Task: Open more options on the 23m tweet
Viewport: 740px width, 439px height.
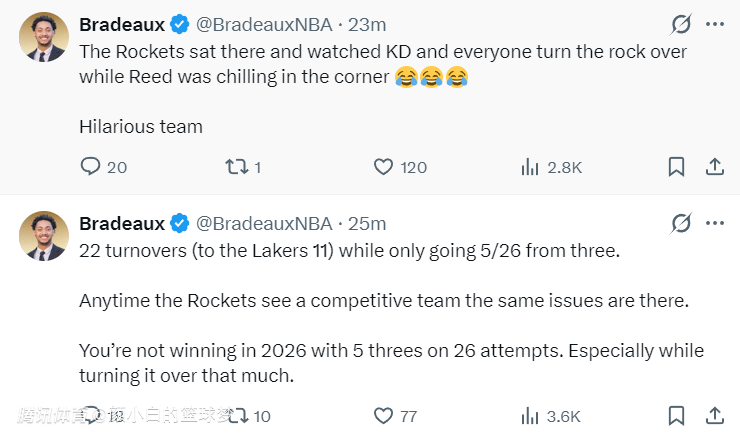Action: point(715,24)
